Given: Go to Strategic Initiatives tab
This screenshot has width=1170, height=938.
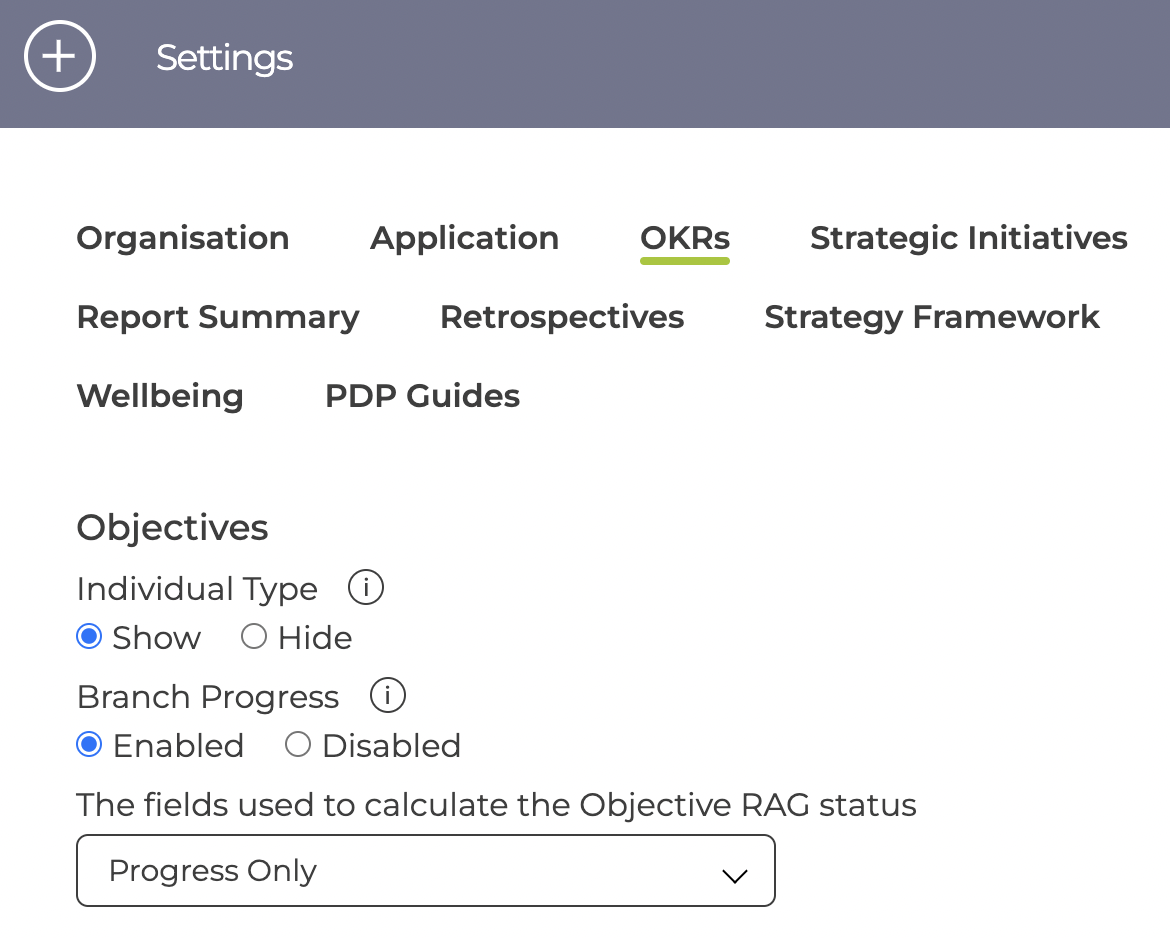Looking at the screenshot, I should 968,238.
